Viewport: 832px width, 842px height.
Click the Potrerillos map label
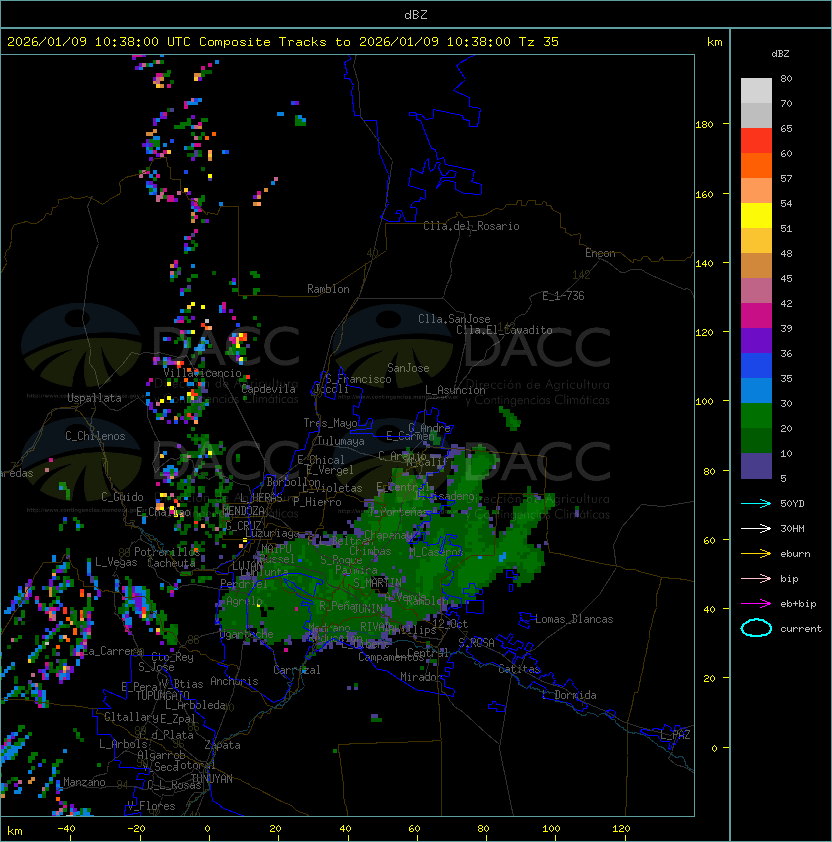click(x=167, y=552)
